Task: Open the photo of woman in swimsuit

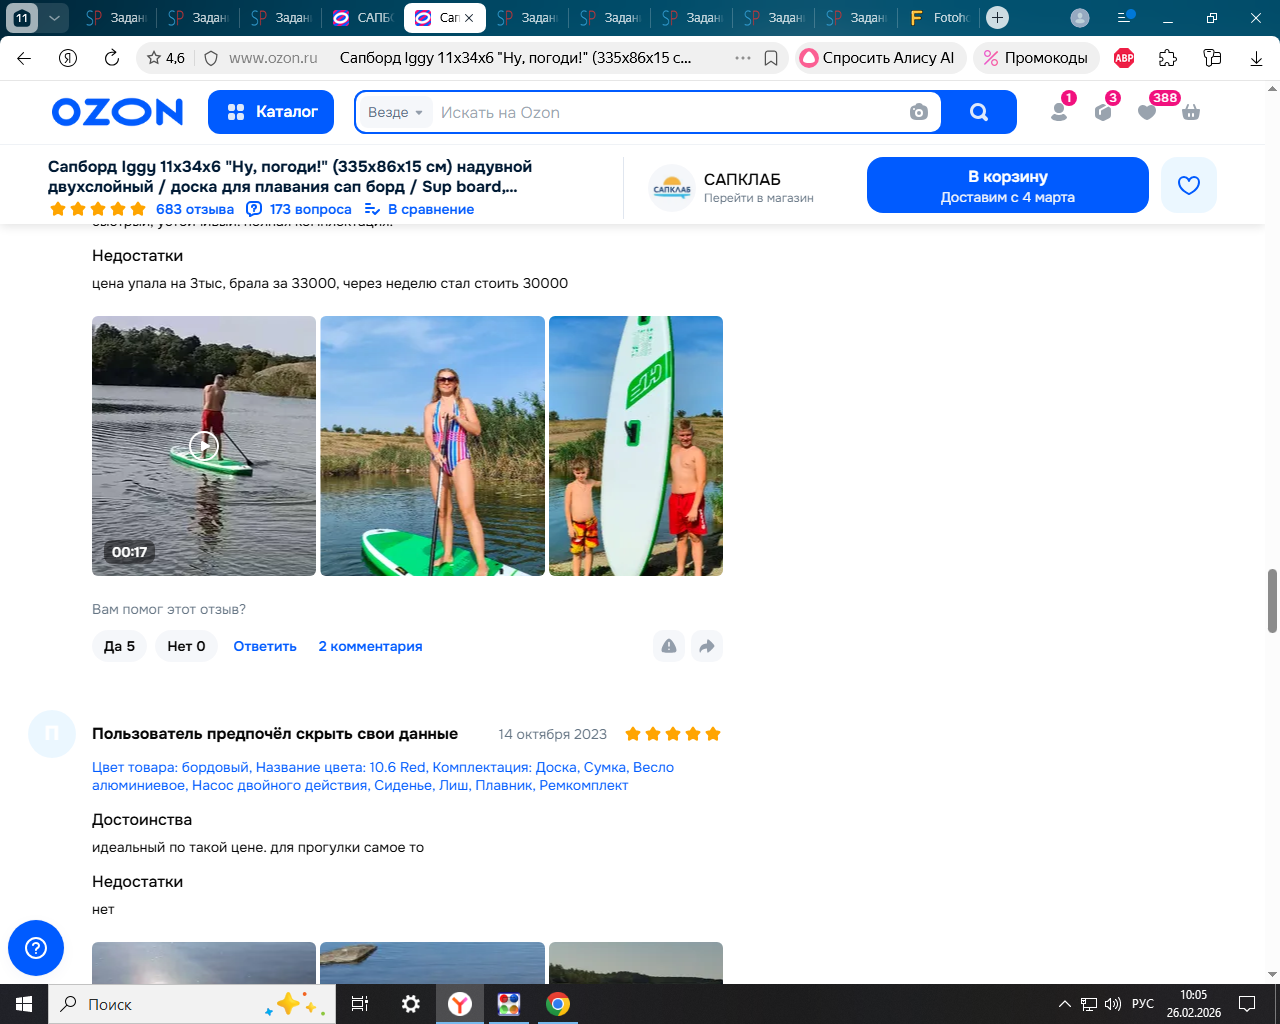Action: pos(432,446)
